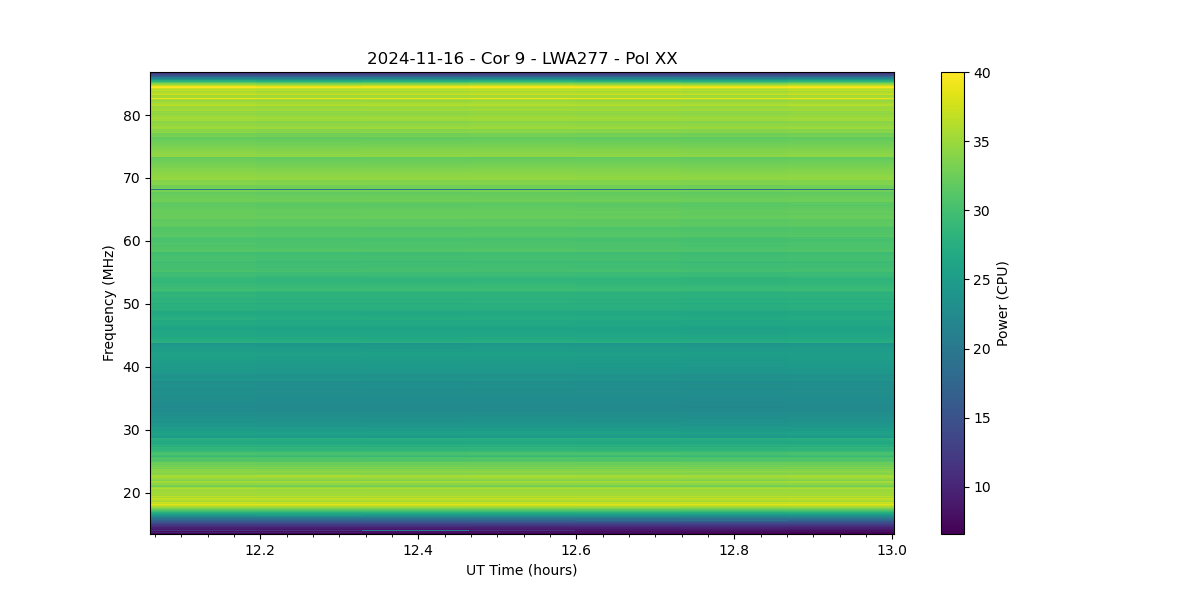1200x600 pixels.
Task: Click the 50 tick on the frequency axis
Action: [132, 304]
